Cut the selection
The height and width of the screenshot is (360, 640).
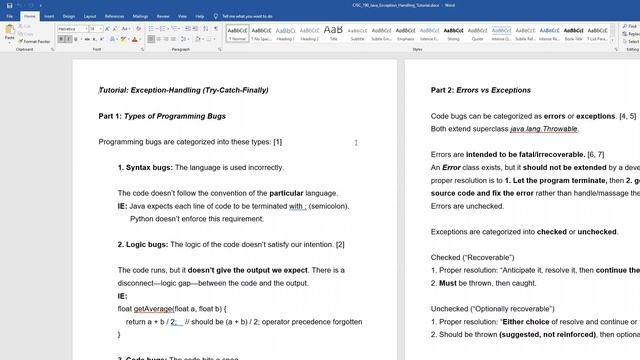click(25, 26)
